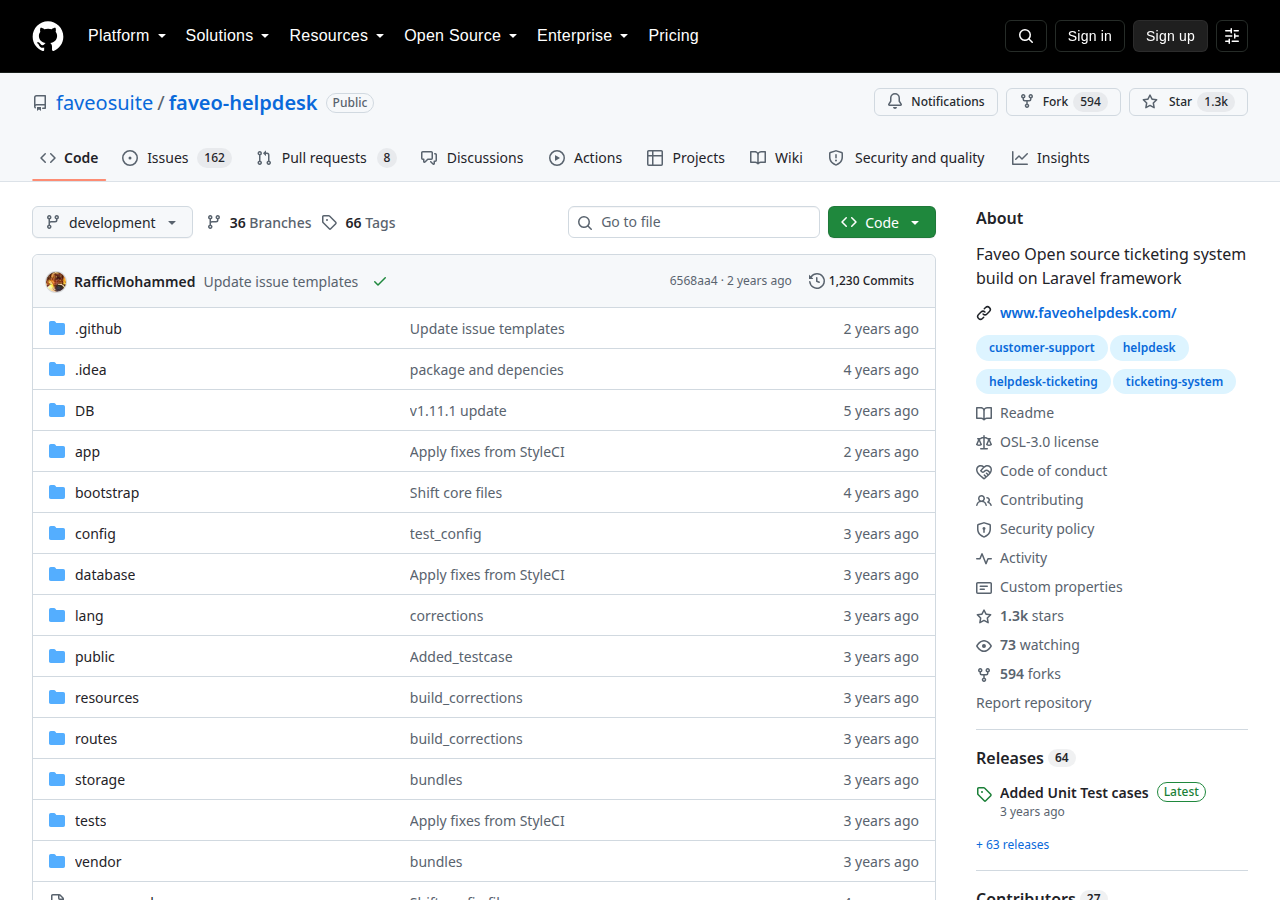Click the Pricing menu item

673,36
